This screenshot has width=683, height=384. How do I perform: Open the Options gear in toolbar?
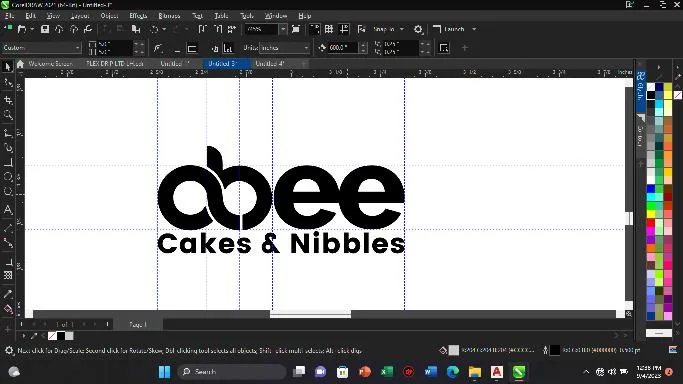coord(418,29)
